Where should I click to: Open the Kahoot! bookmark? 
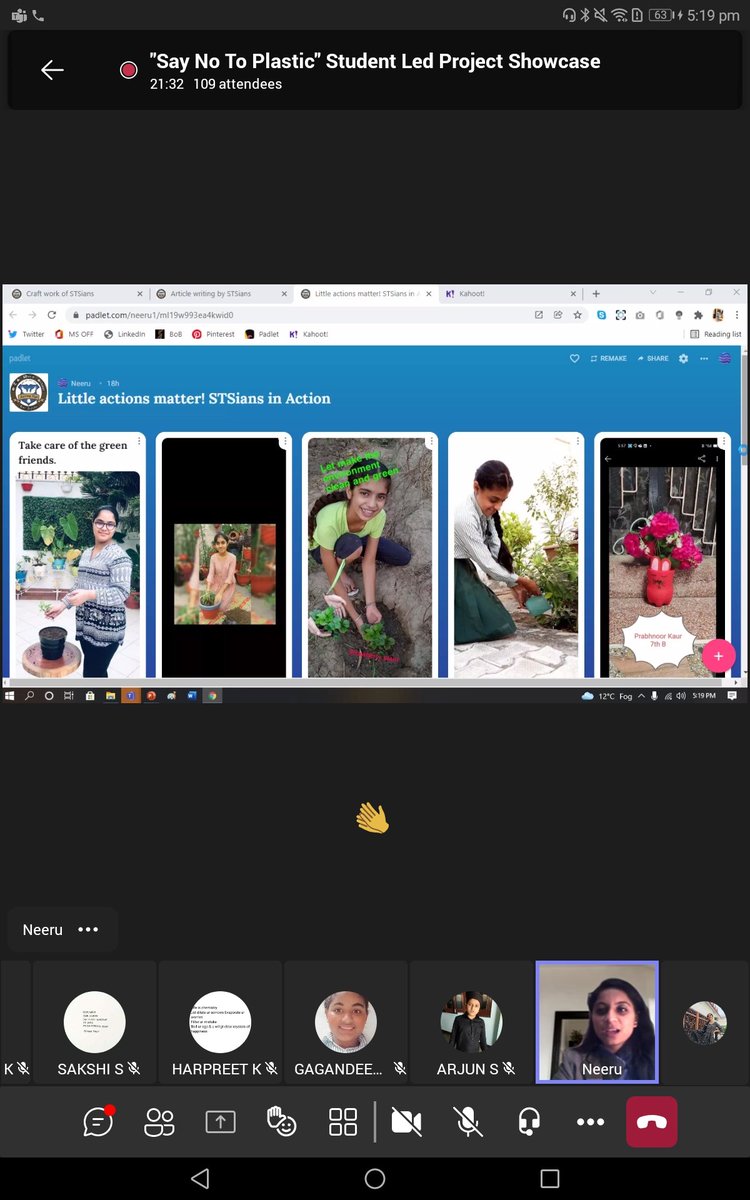pyautogui.click(x=308, y=334)
